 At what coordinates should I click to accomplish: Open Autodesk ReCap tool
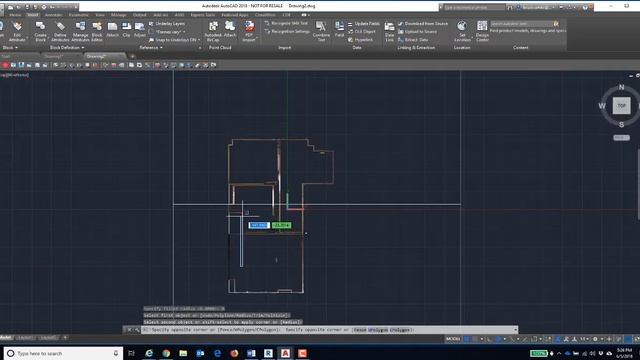[213, 31]
